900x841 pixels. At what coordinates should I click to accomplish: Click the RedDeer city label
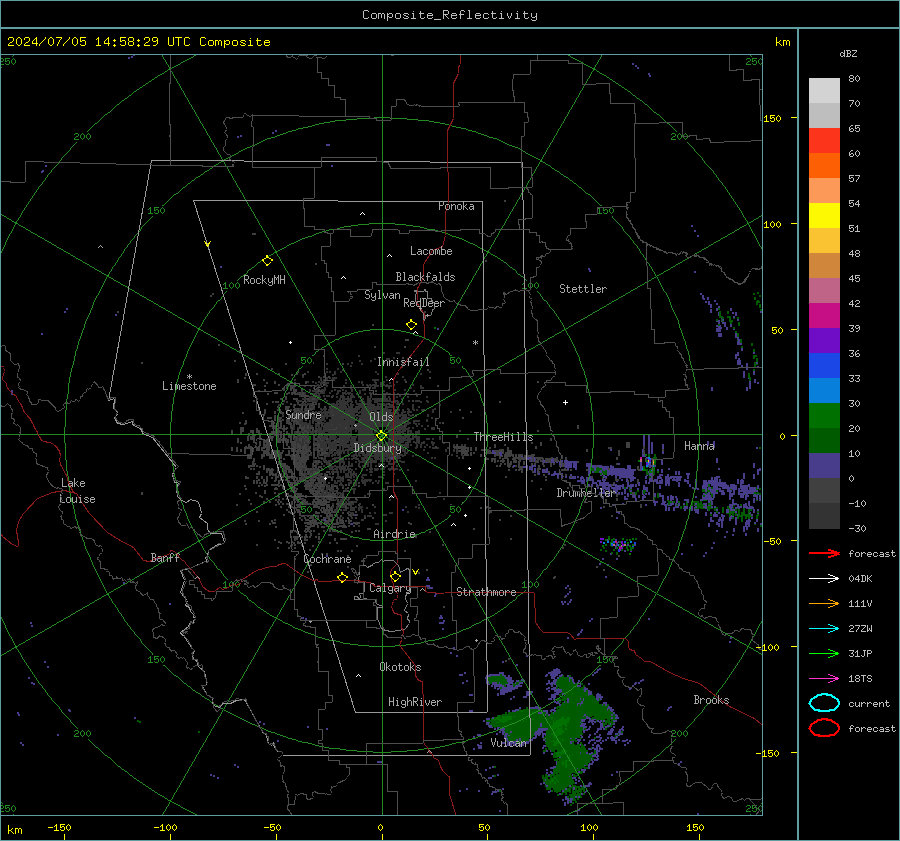[424, 303]
